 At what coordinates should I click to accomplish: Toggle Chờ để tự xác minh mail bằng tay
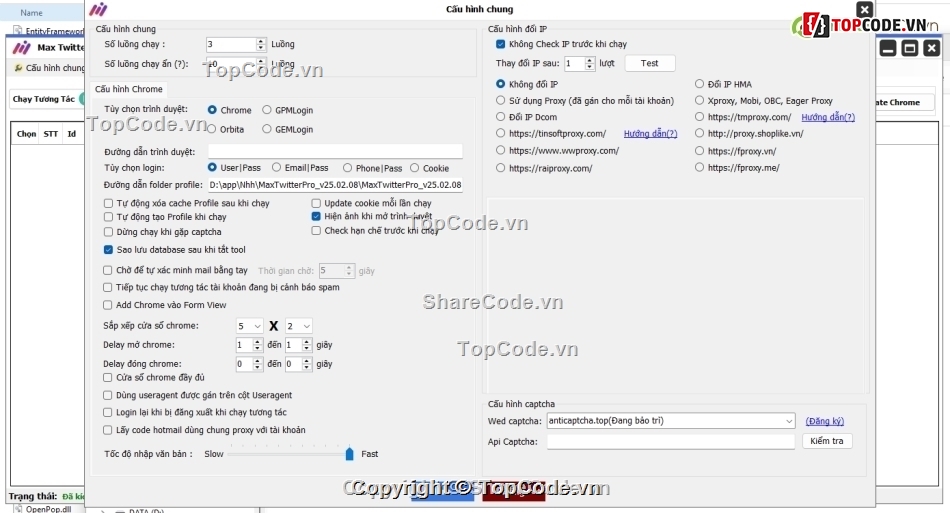click(x=108, y=270)
